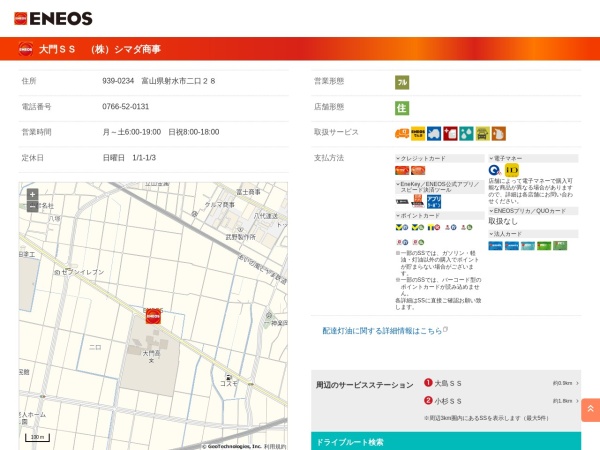The image size is (600, 450).
Task: Click the teal water droplets service icon
Action: click(466, 134)
